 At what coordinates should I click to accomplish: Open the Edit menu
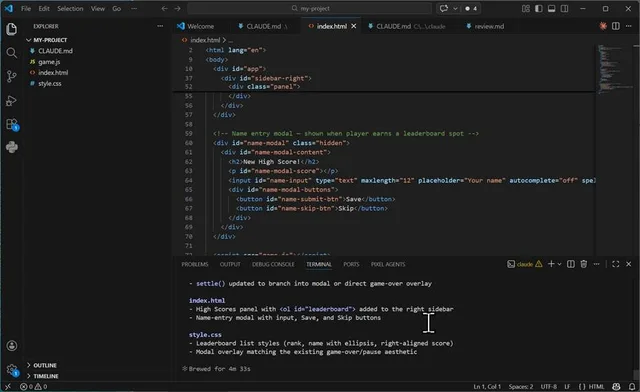click(x=44, y=8)
